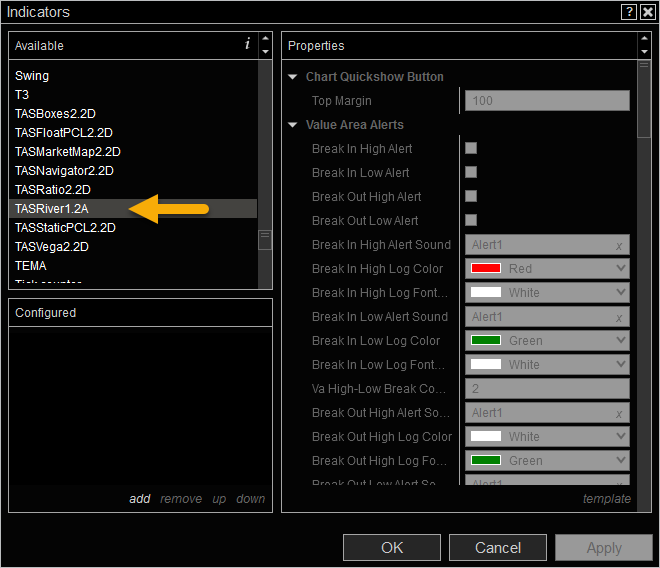Click the OK button
This screenshot has width=660, height=568.
click(392, 548)
